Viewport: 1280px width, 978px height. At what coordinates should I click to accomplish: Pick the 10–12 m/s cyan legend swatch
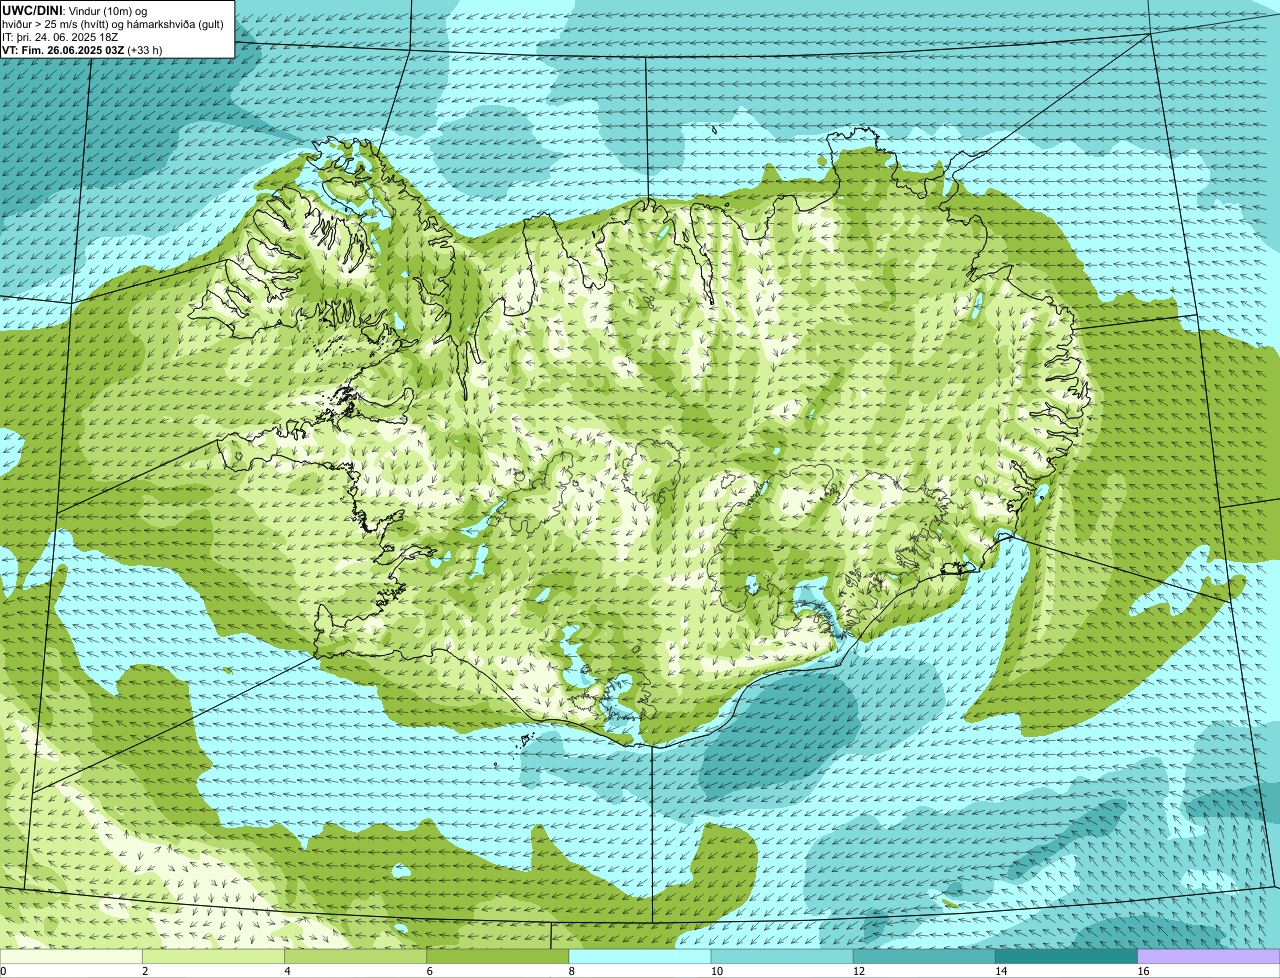click(x=782, y=957)
